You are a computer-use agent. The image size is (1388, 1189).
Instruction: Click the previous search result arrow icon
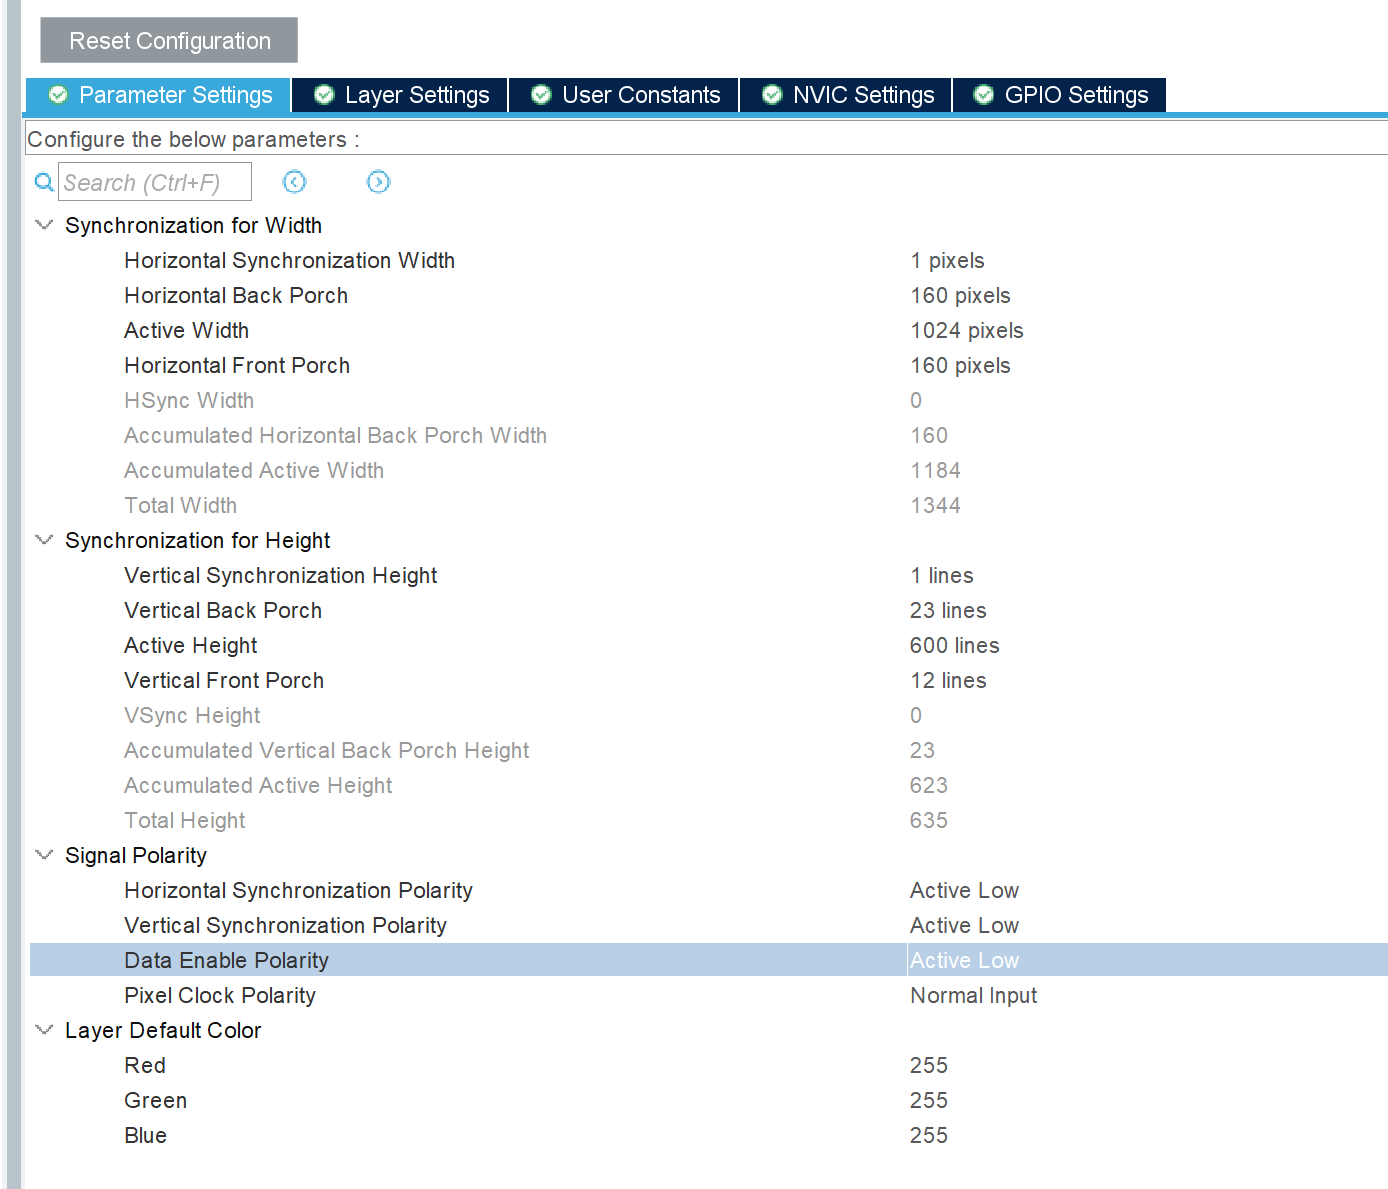(294, 182)
